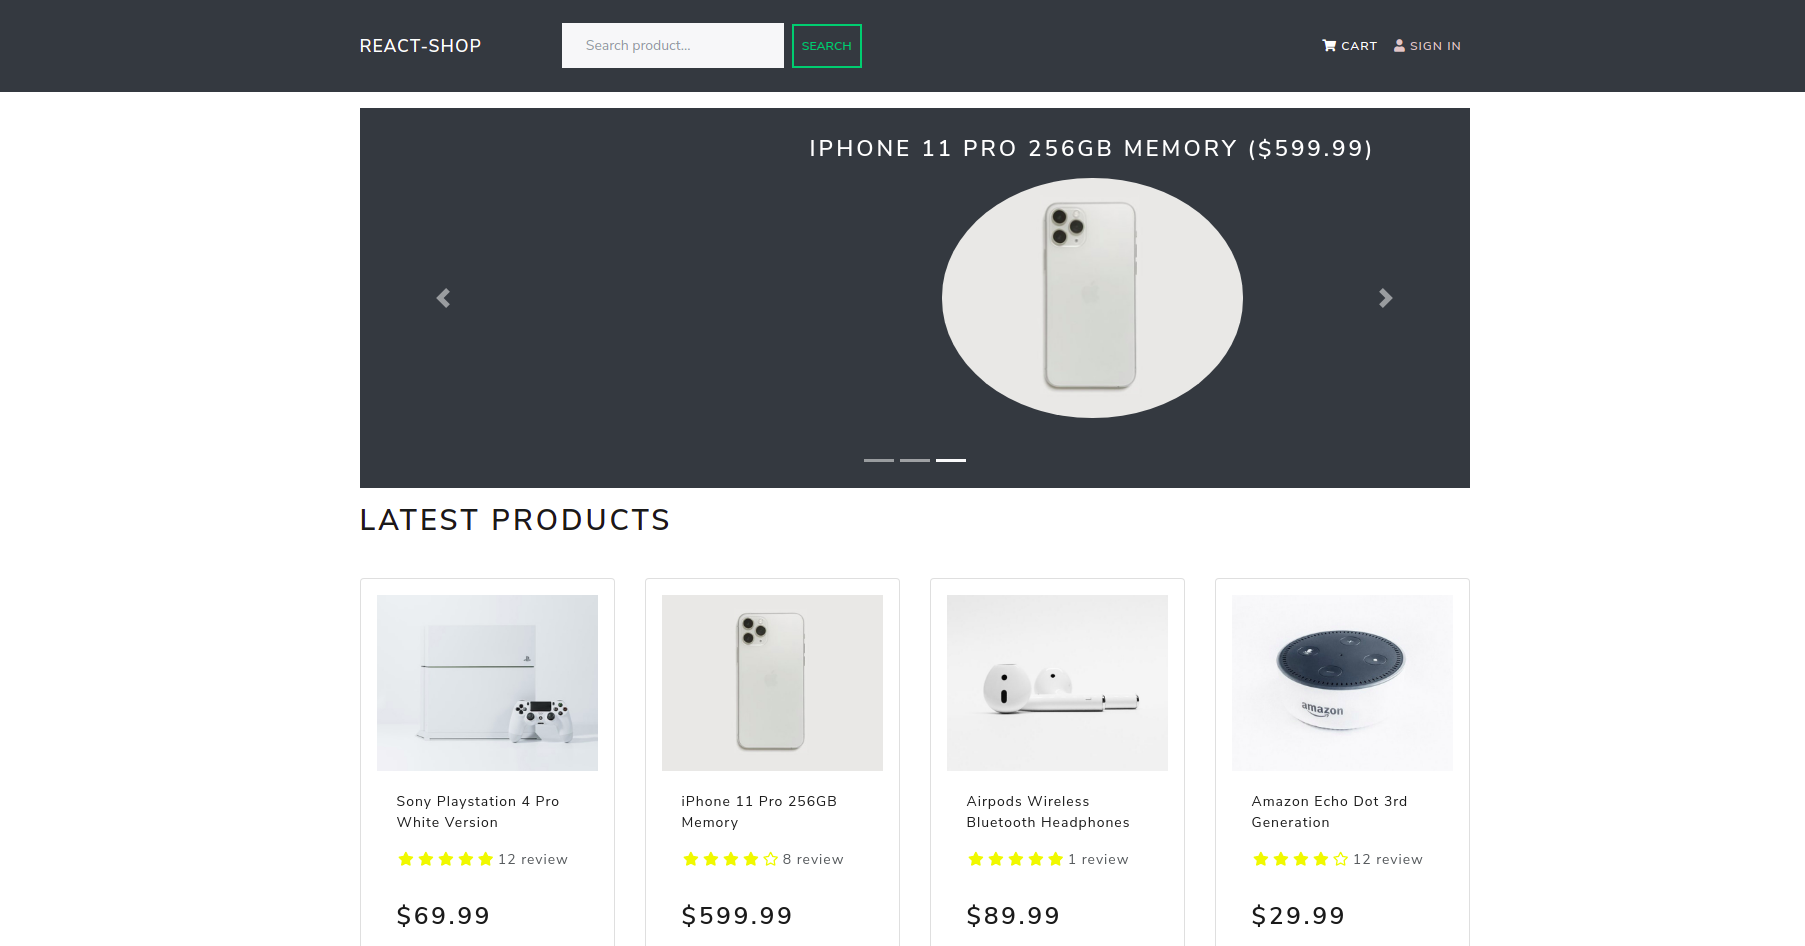The width and height of the screenshot is (1805, 946).
Task: Click Sony Playstation 4 Pro White Version title
Action: [x=478, y=812]
